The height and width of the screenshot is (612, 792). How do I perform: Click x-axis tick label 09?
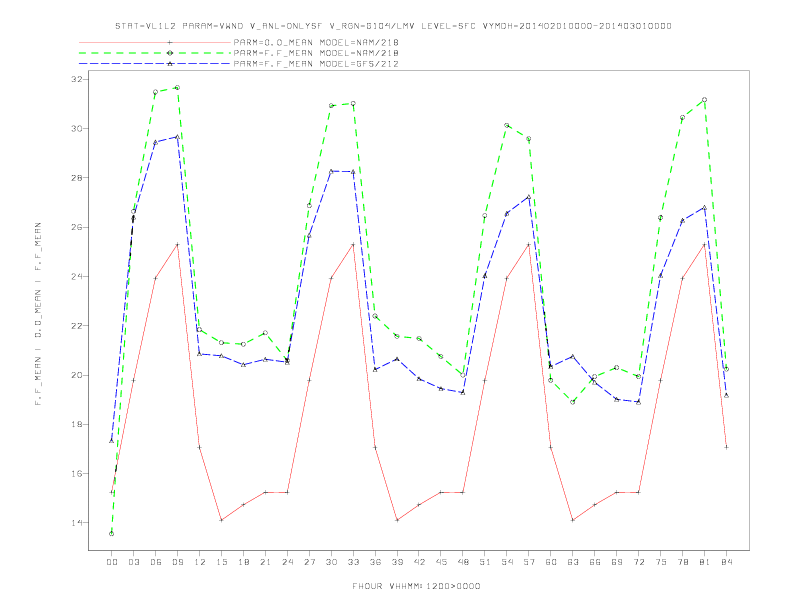(x=177, y=562)
